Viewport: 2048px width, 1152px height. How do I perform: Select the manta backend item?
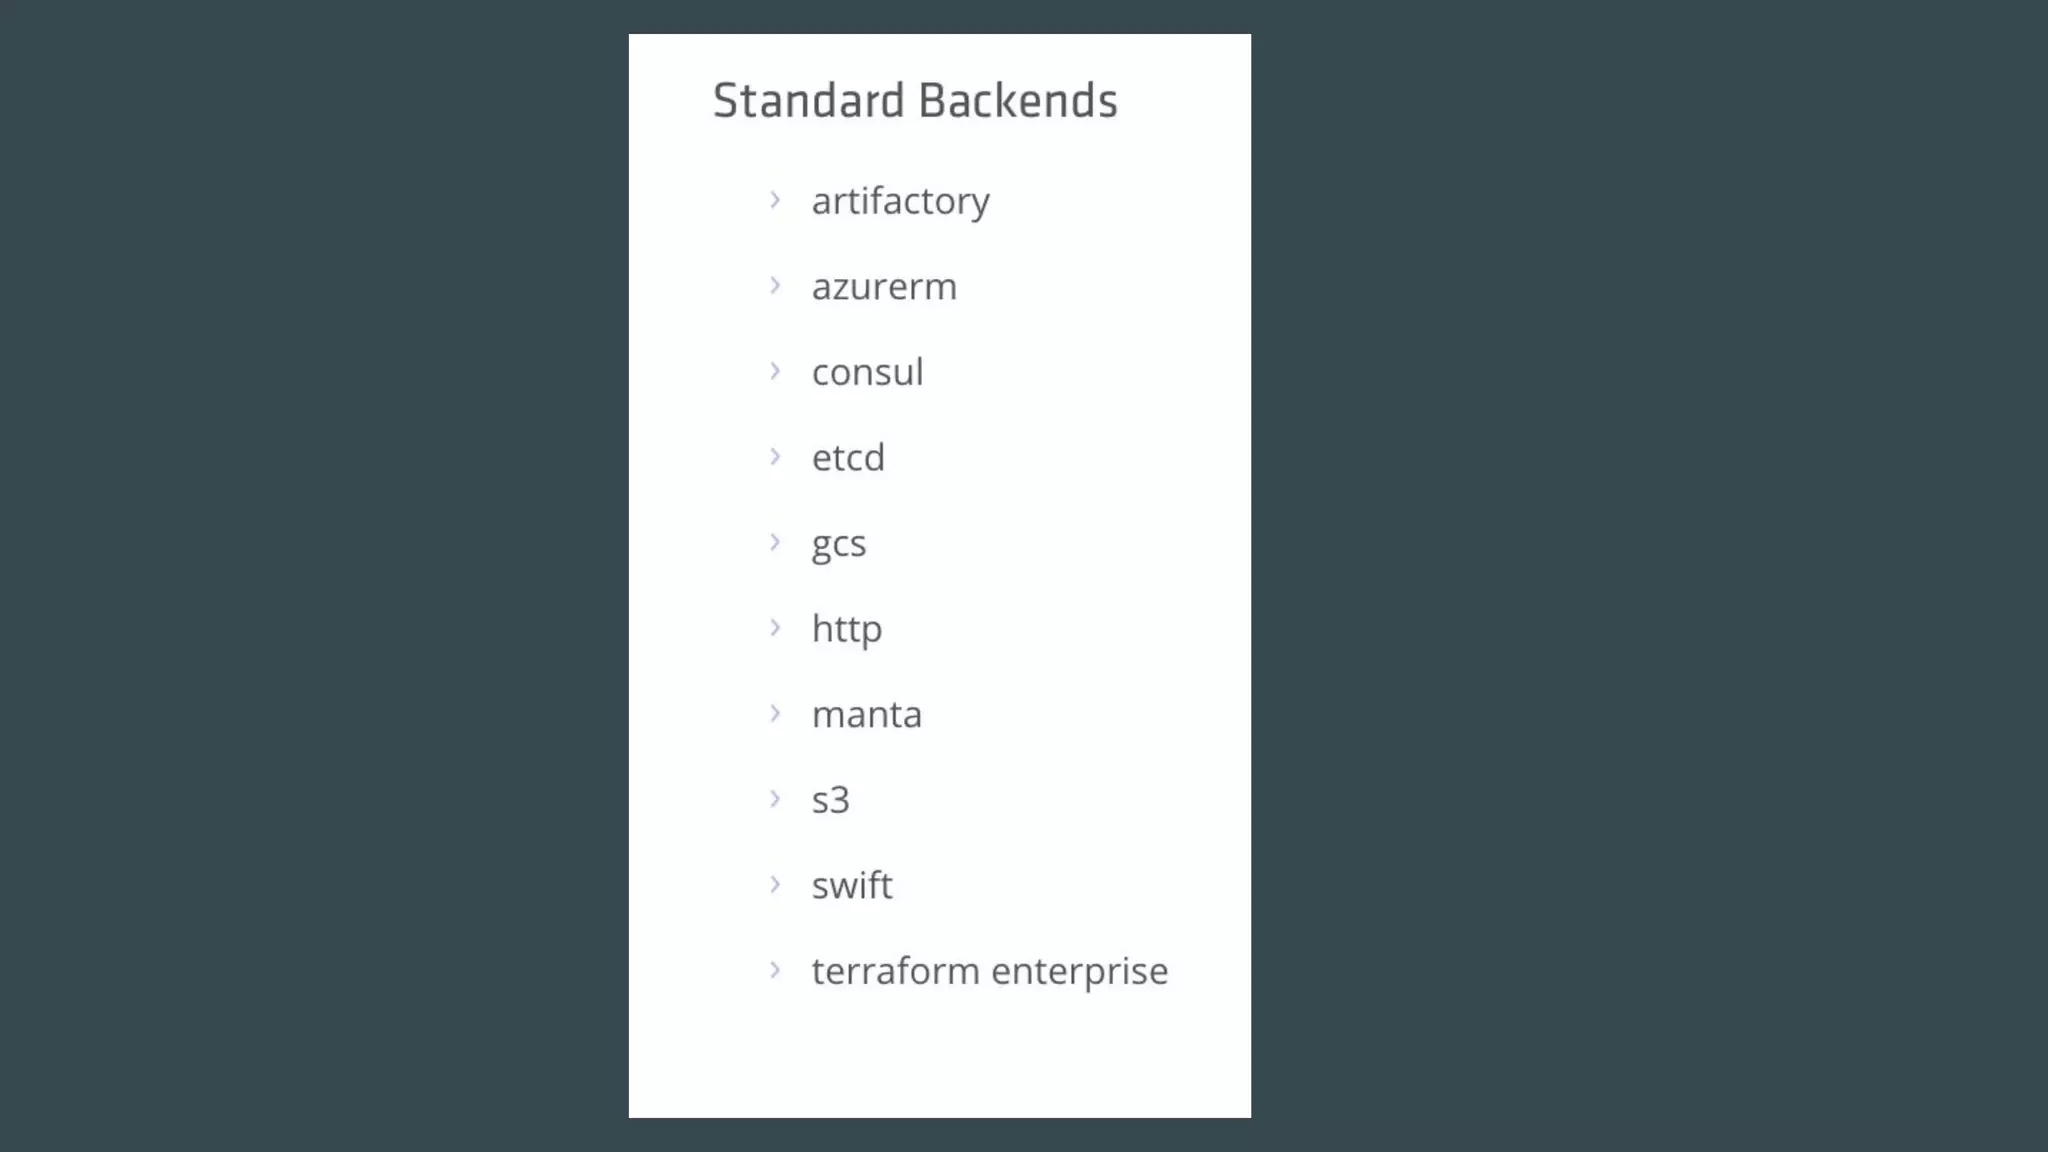pyautogui.click(x=866, y=715)
